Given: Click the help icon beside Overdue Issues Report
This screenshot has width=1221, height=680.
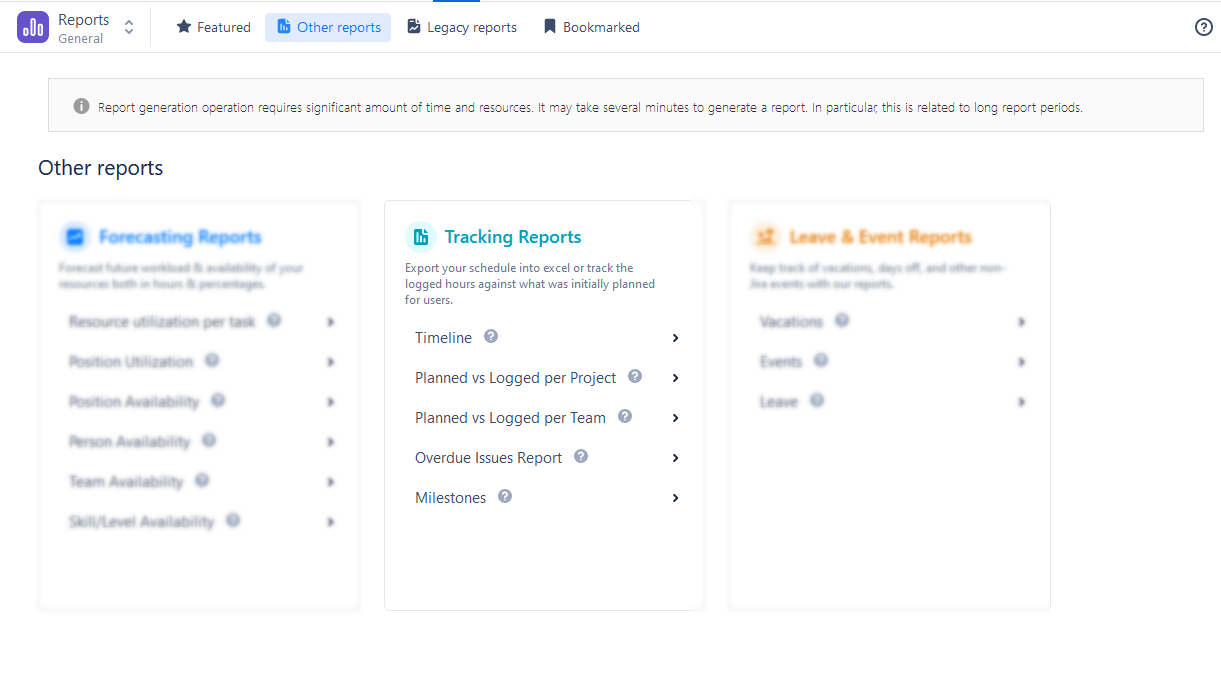Looking at the screenshot, I should point(580,456).
